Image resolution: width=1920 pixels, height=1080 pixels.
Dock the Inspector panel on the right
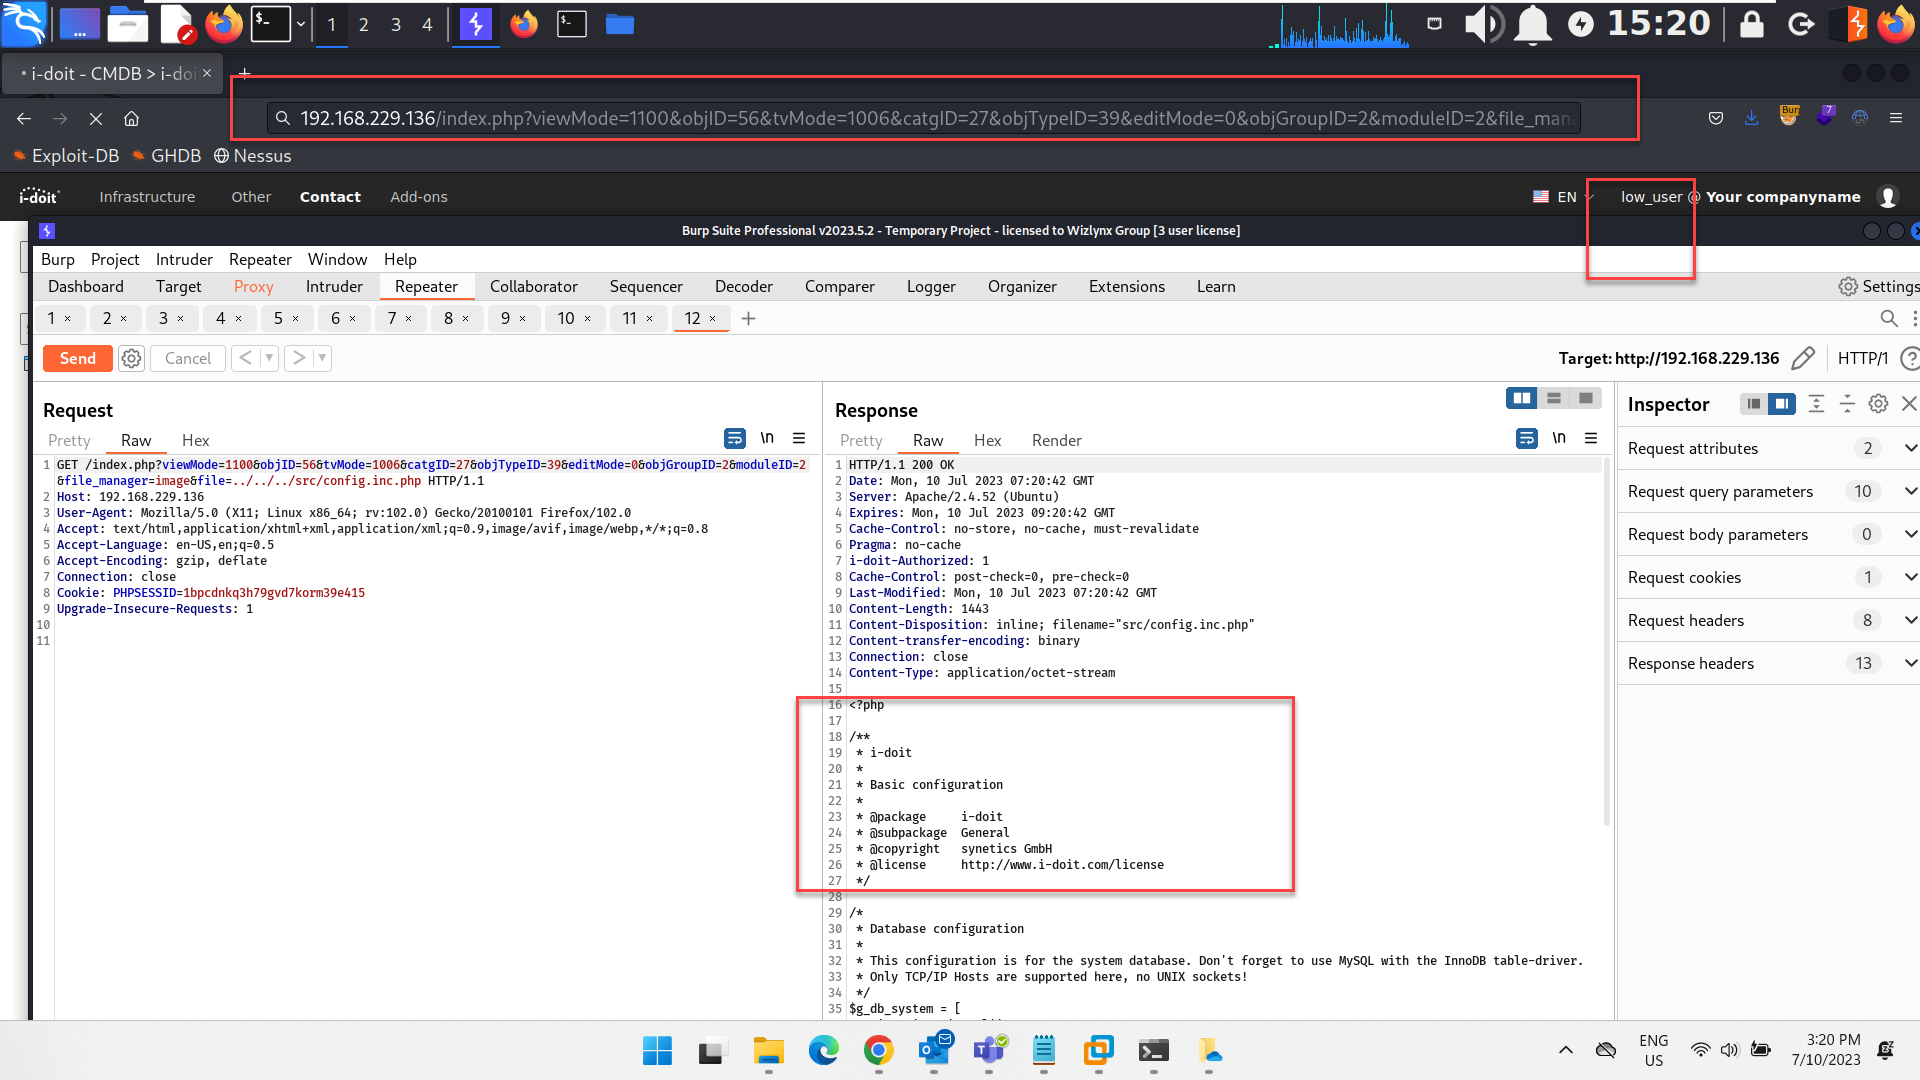(x=1781, y=404)
